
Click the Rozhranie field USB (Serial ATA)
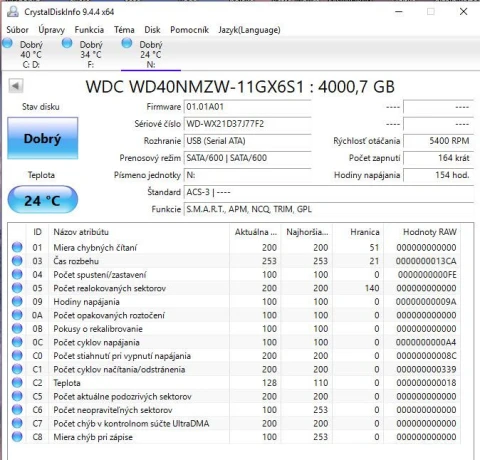point(247,141)
